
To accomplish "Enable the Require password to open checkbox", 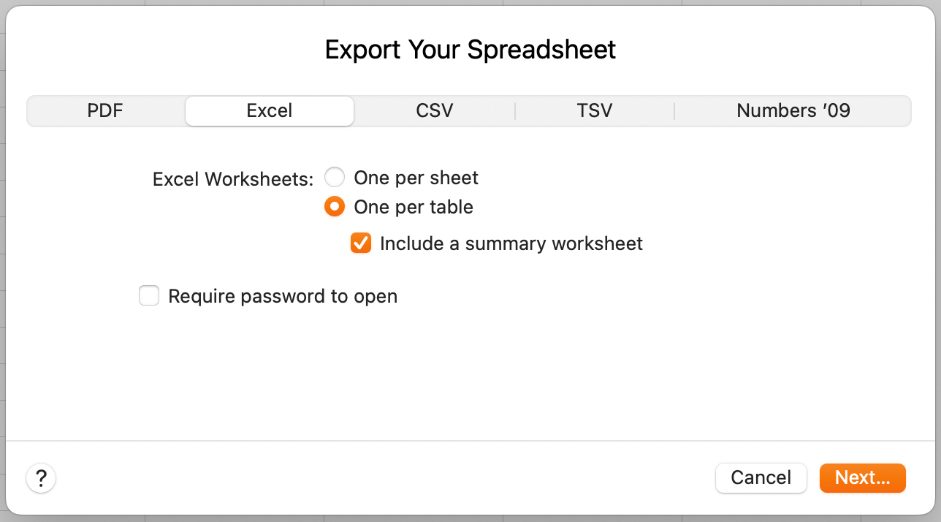I will click(x=149, y=296).
